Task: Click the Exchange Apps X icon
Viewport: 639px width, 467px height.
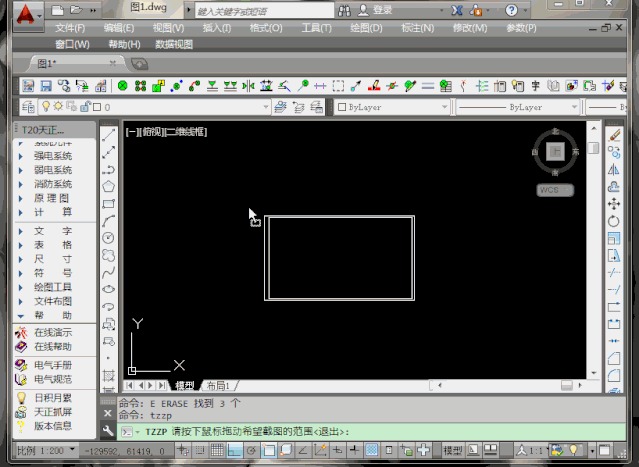Action: 457,10
